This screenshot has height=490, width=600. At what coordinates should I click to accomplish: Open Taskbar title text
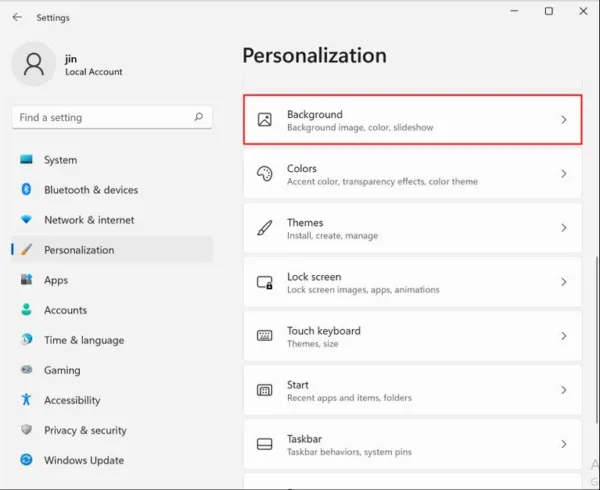(x=304, y=439)
